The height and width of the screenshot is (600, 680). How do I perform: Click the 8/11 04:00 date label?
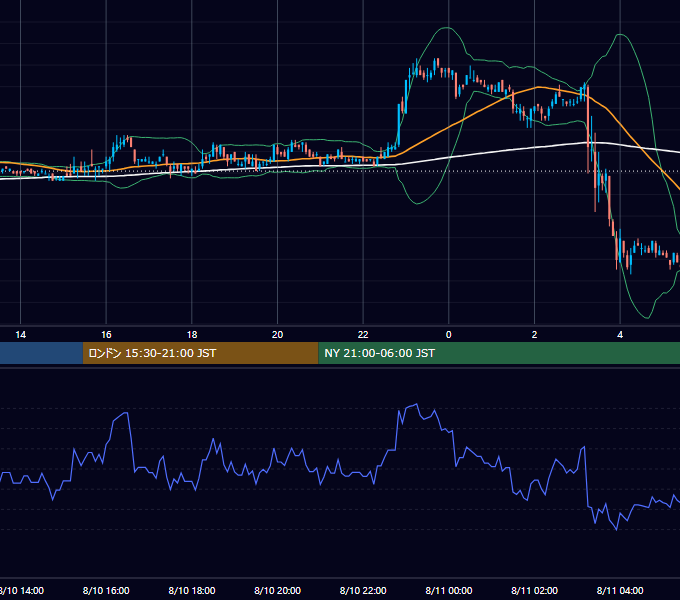[x=620, y=590]
